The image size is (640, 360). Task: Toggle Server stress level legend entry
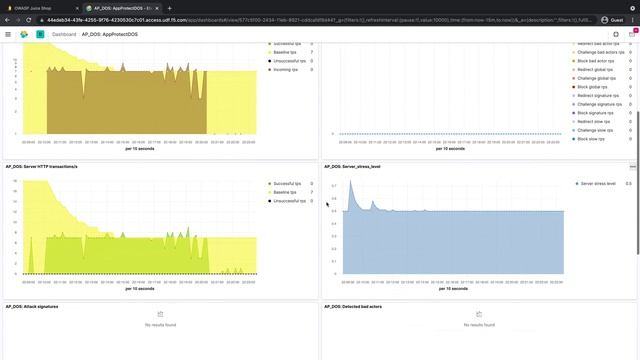point(598,184)
